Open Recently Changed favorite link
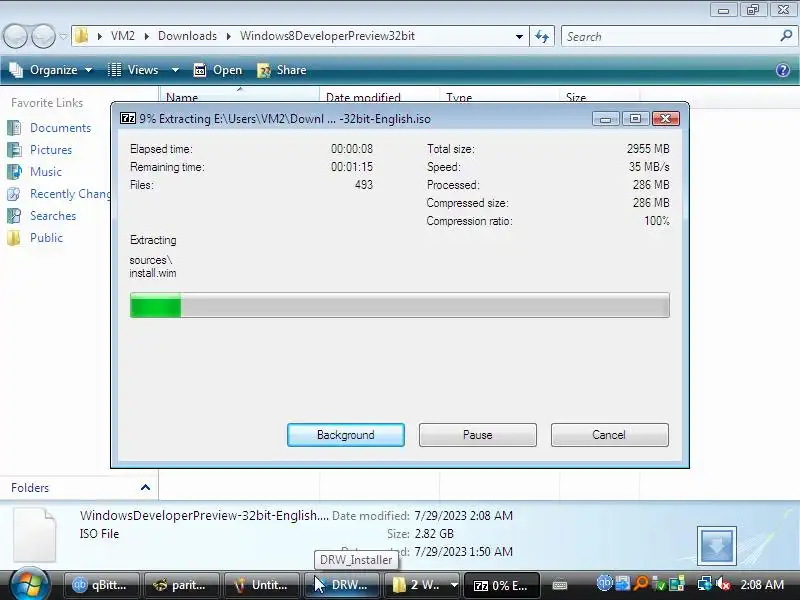 (70, 194)
